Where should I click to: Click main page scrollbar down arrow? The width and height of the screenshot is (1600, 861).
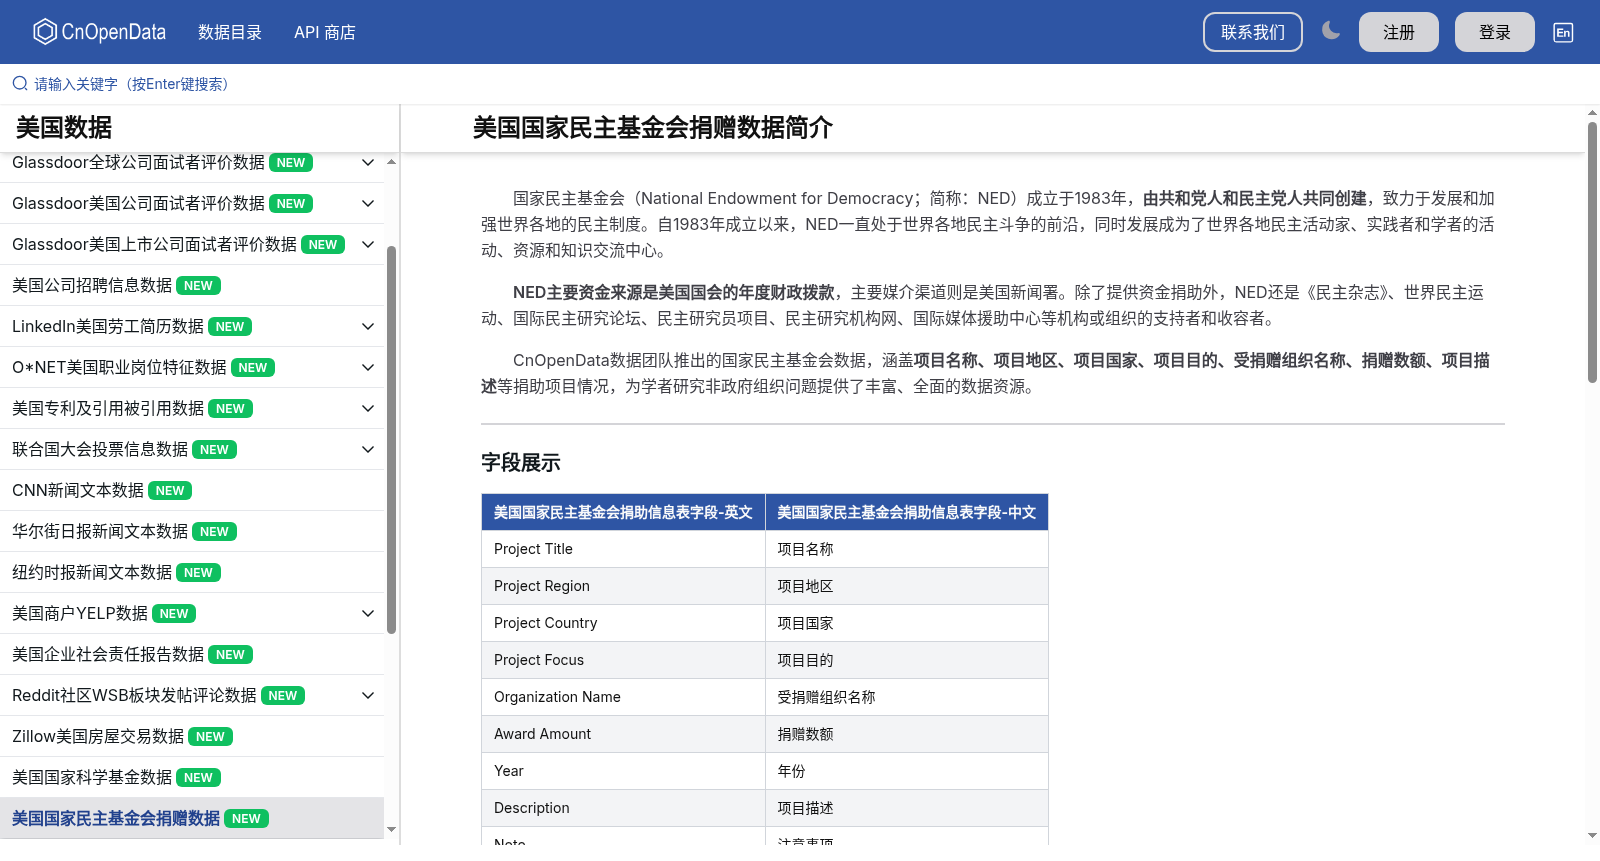[1592, 834]
